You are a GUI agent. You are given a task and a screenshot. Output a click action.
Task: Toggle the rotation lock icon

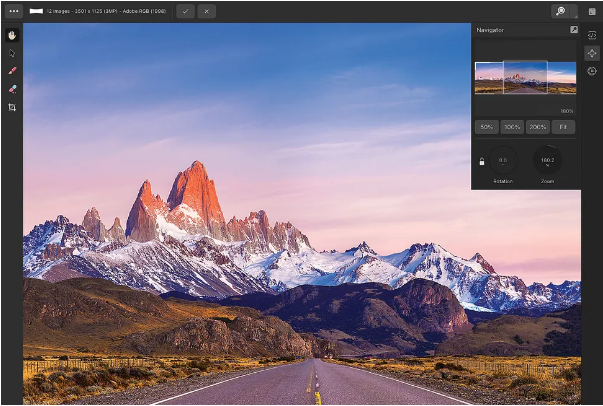pyautogui.click(x=482, y=160)
